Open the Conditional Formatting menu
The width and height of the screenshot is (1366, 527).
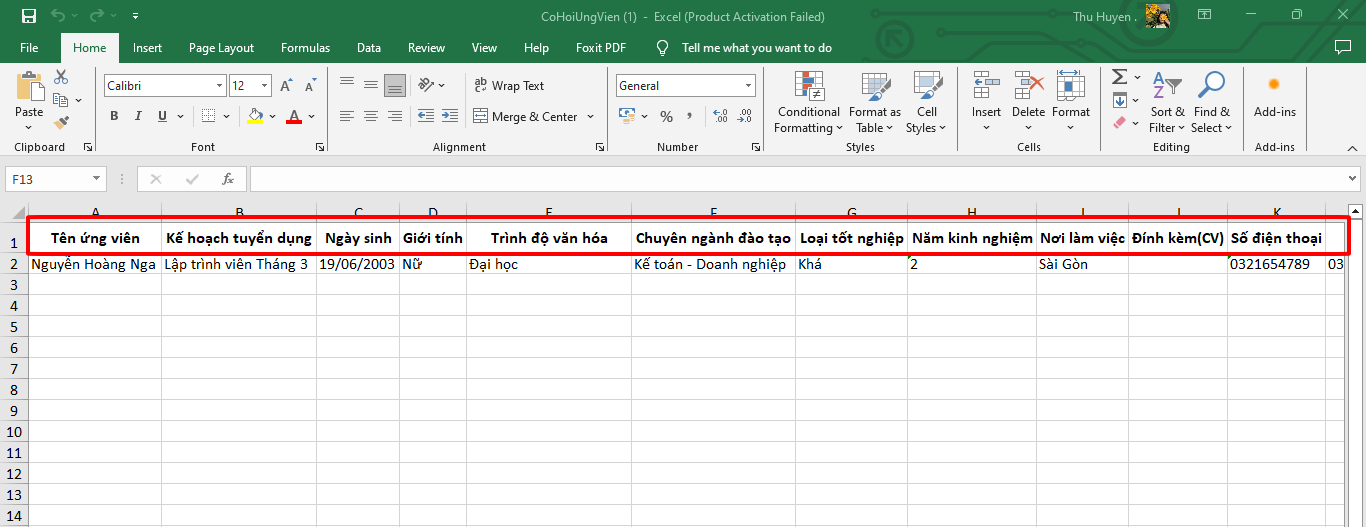808,103
